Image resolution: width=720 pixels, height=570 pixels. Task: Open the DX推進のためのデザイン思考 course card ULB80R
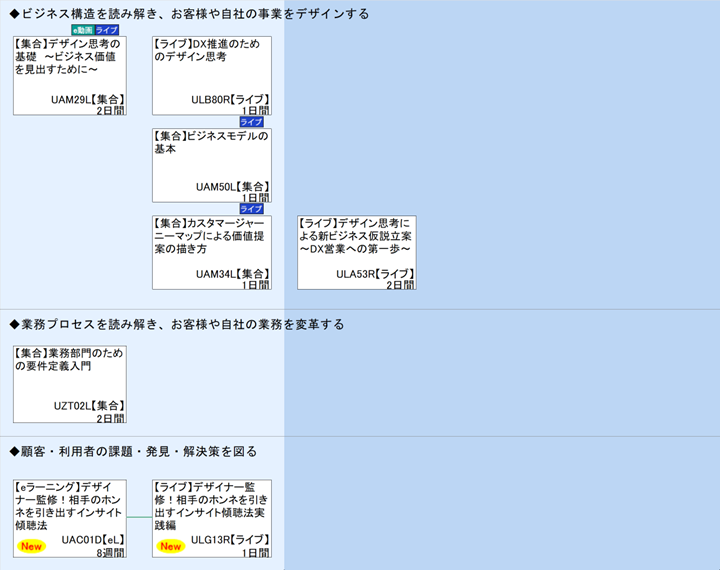212,76
